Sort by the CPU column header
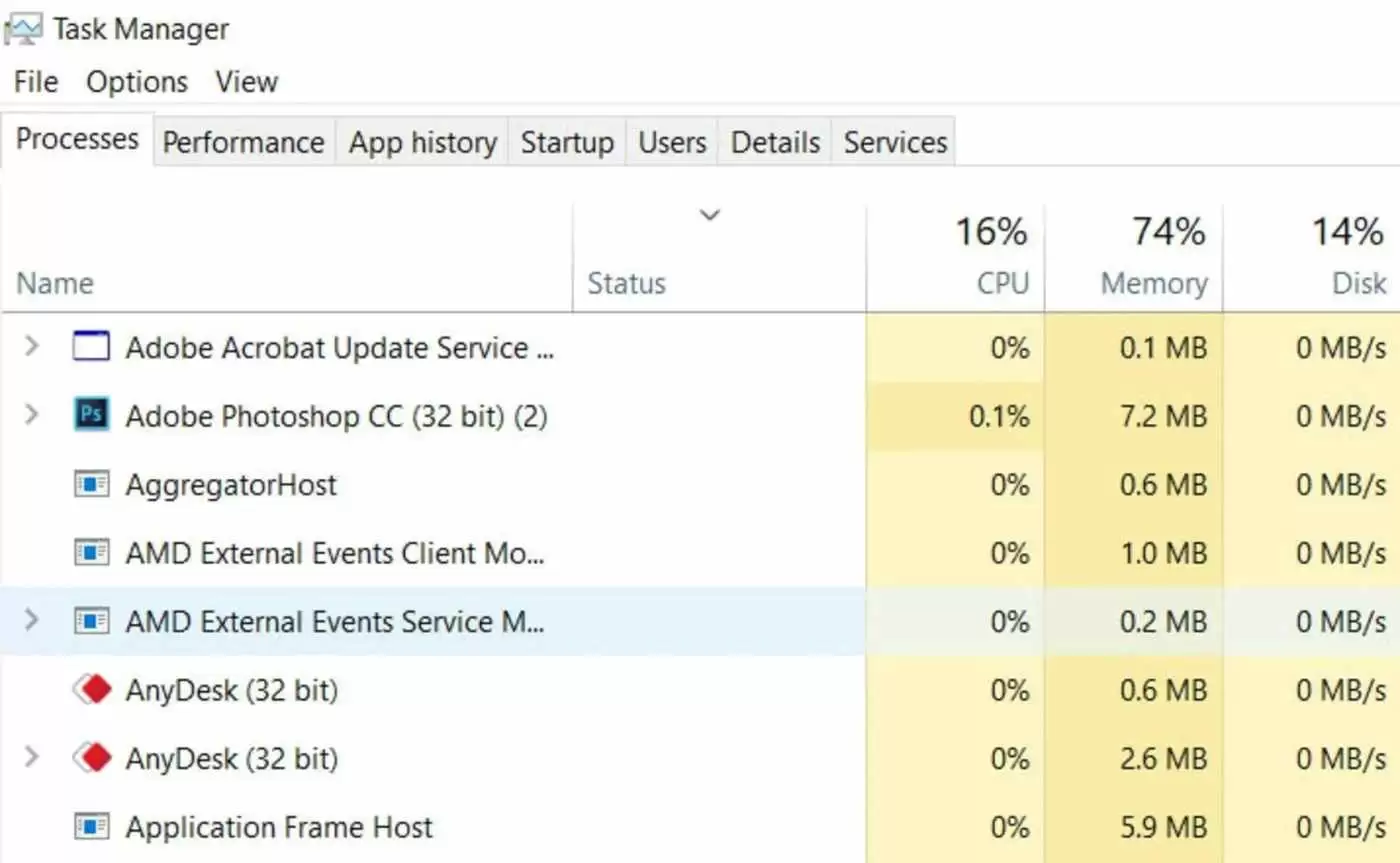Image resolution: width=1400 pixels, height=863 pixels. [1003, 283]
